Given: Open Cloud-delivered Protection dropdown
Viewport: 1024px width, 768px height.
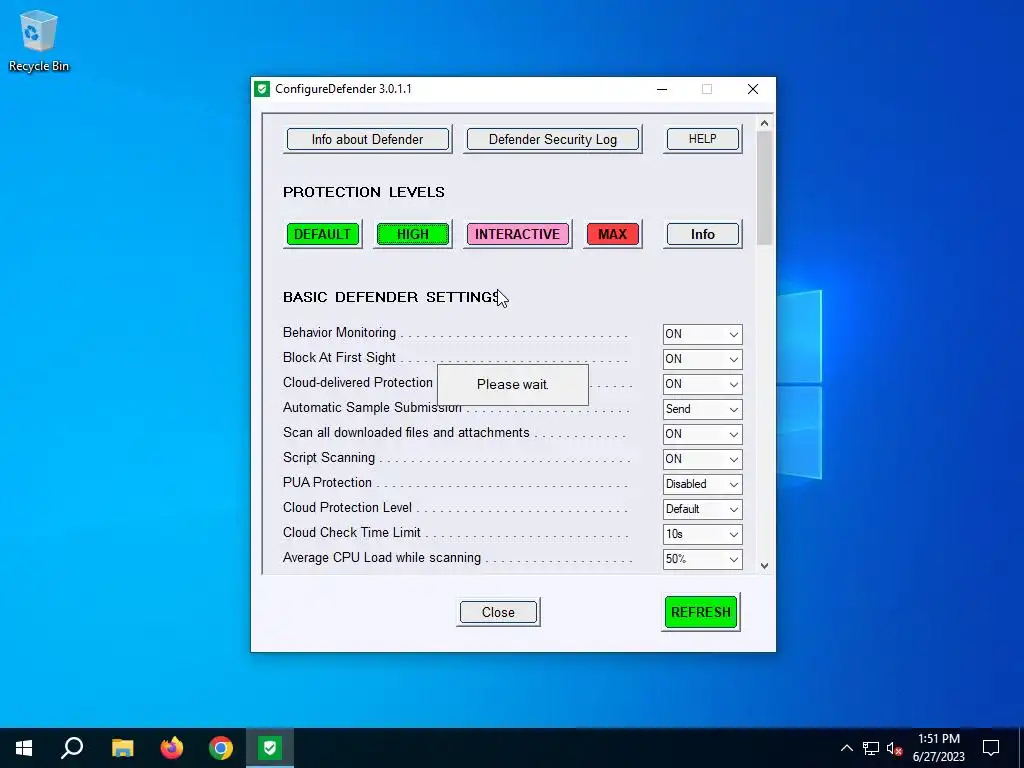Looking at the screenshot, I should click(x=703, y=384).
